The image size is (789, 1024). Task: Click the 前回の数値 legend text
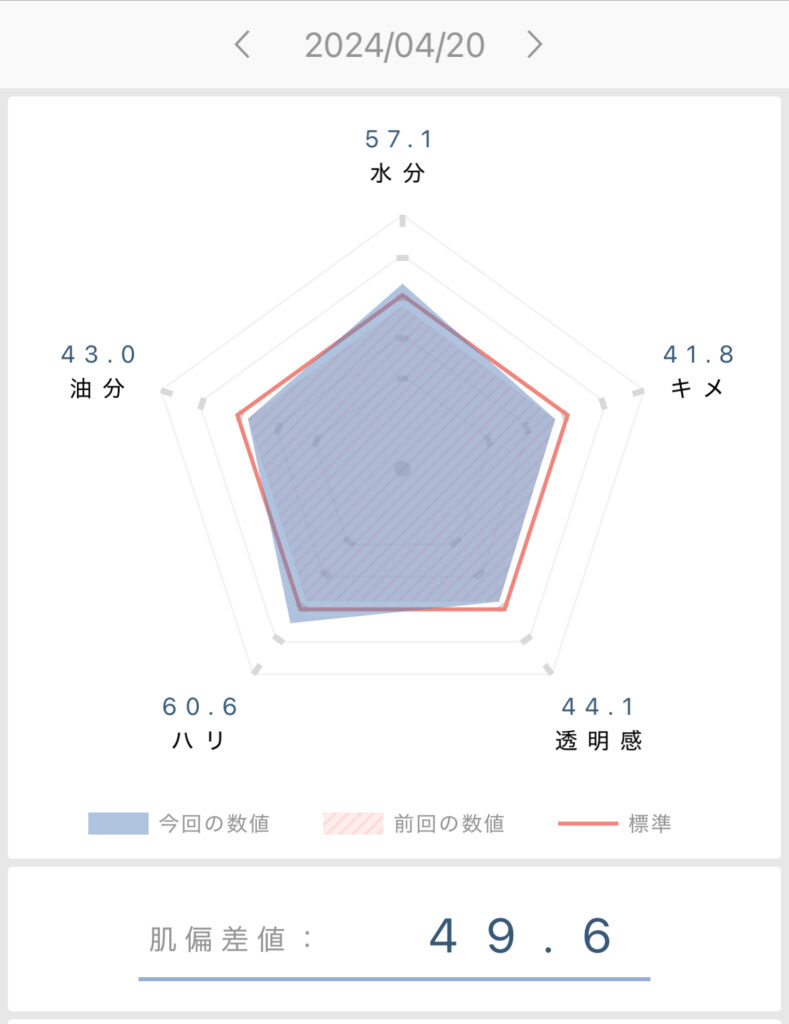point(449,824)
